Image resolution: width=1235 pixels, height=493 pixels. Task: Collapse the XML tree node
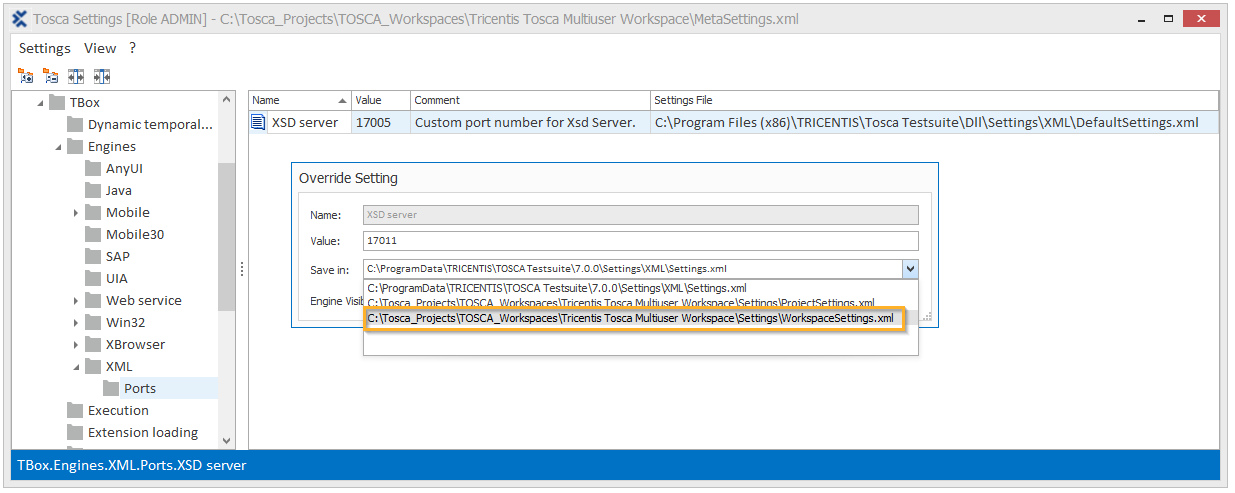(76, 366)
